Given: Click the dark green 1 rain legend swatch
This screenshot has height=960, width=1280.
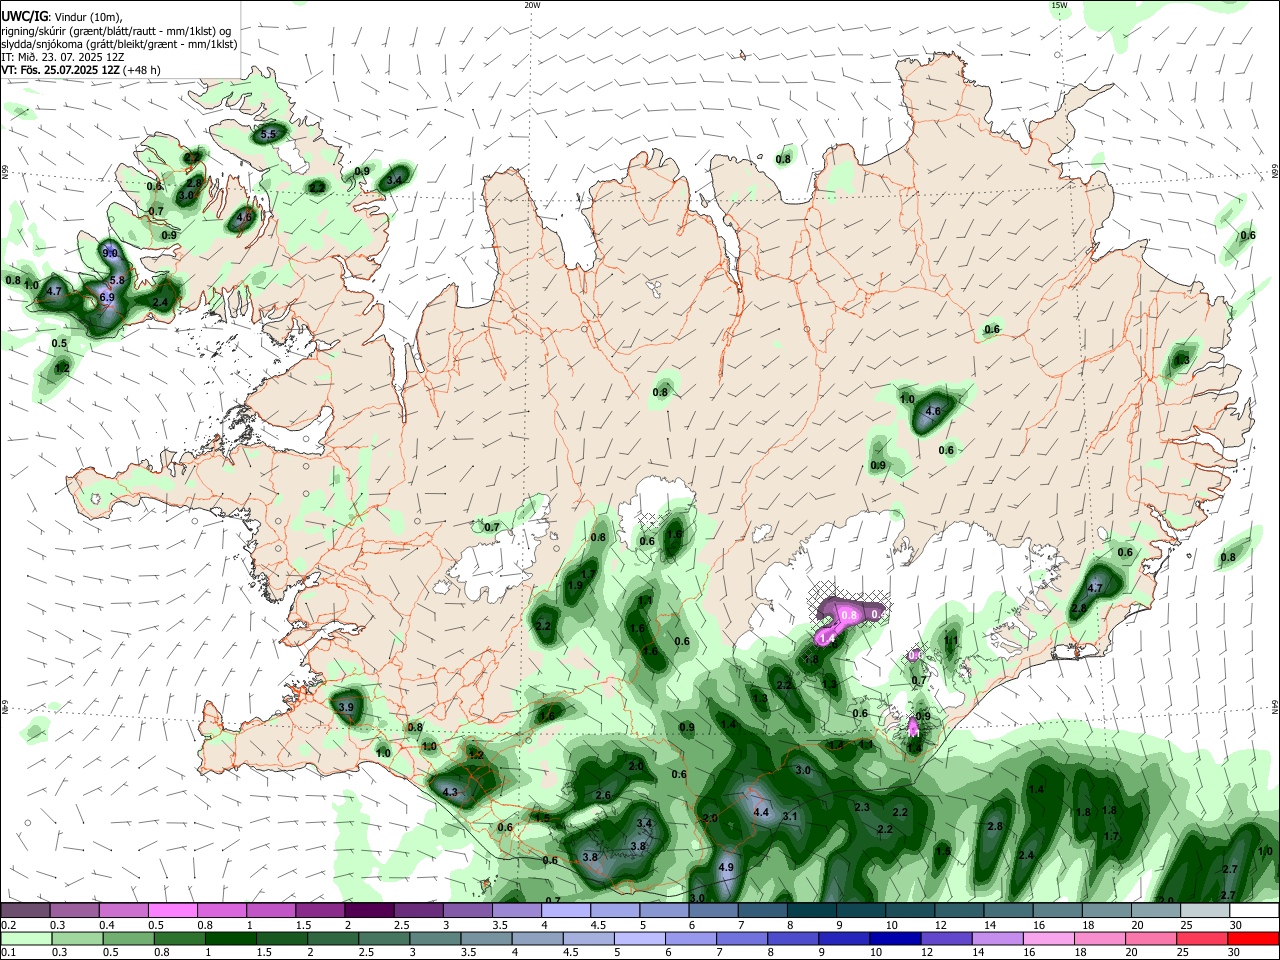Looking at the screenshot, I should click(231, 939).
